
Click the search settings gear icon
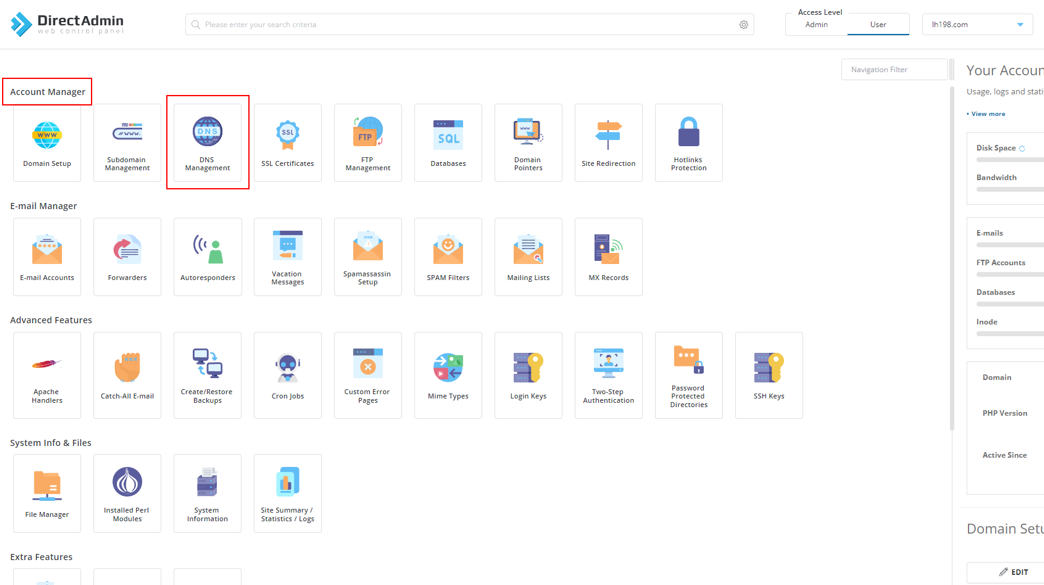tap(743, 25)
